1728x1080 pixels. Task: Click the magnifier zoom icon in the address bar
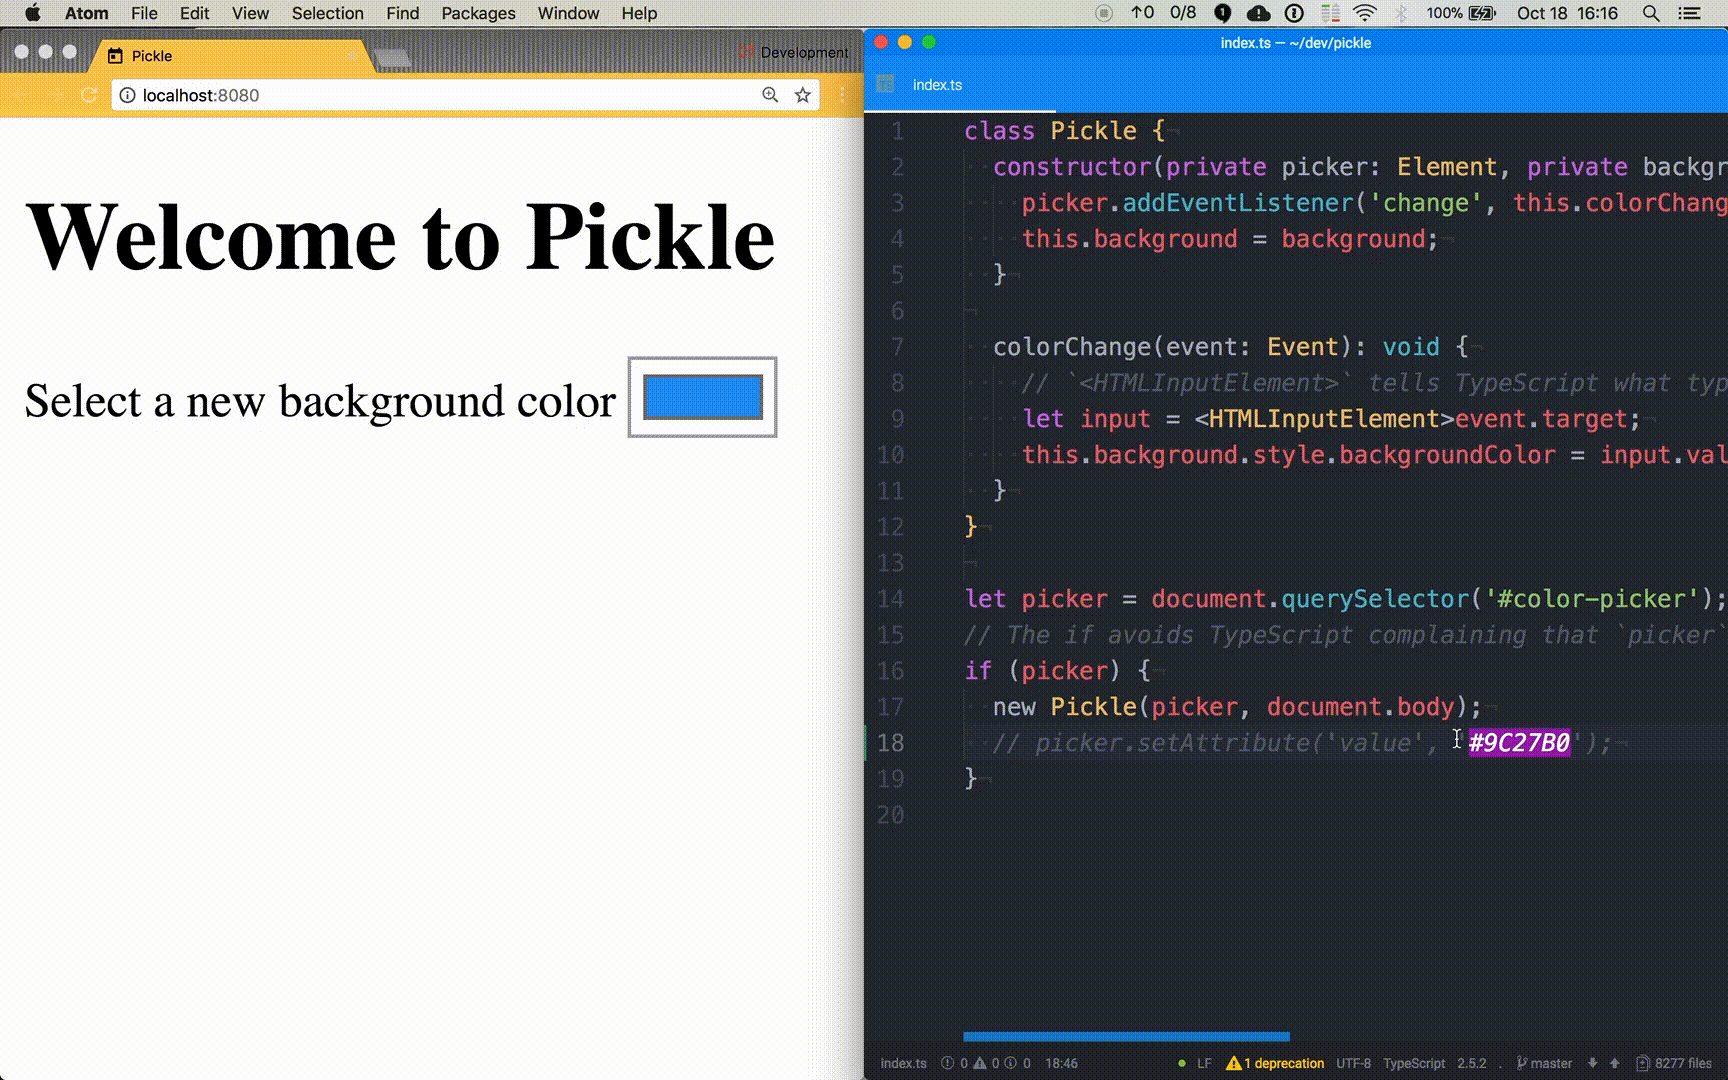coord(769,95)
